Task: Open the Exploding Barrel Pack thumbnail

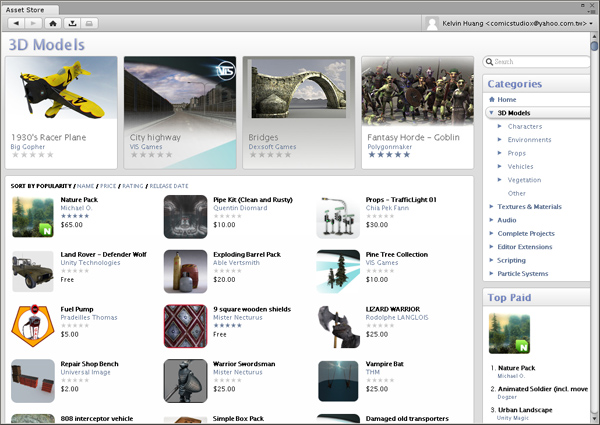Action: click(x=186, y=272)
